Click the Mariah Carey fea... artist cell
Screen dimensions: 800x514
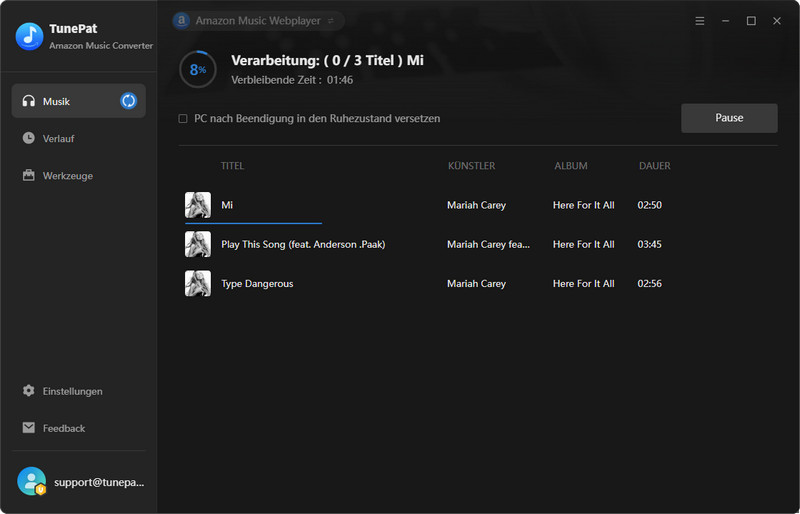coord(488,244)
